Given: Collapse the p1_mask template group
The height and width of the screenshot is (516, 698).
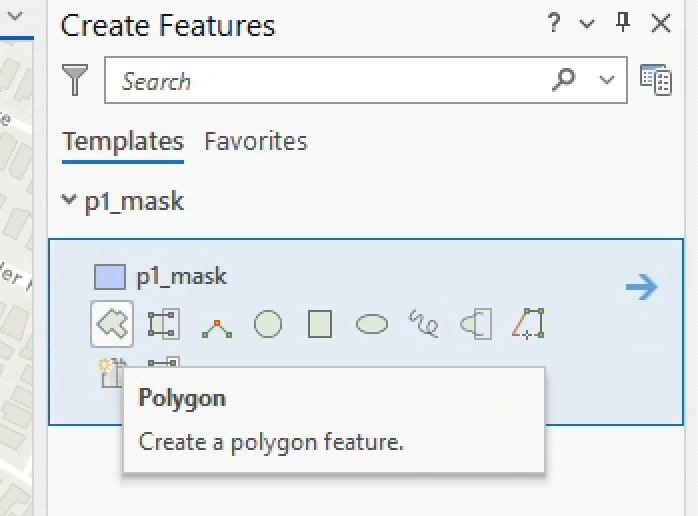Looking at the screenshot, I should click(x=69, y=201).
